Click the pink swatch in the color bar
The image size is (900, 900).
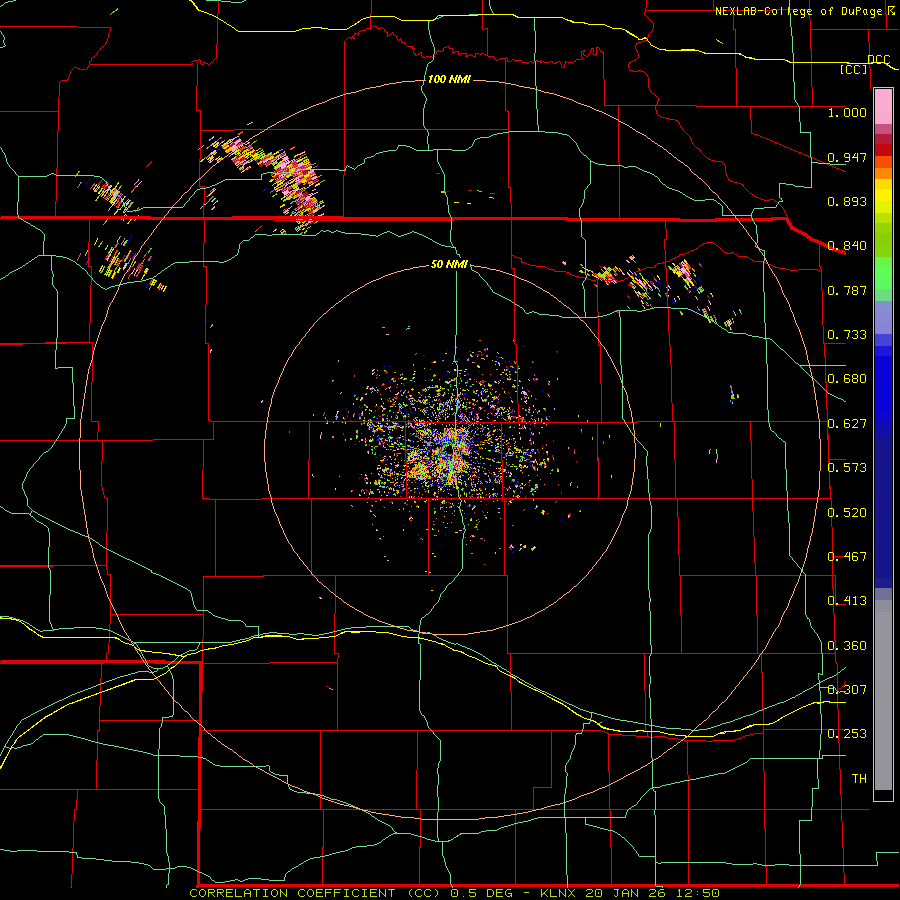(x=883, y=106)
